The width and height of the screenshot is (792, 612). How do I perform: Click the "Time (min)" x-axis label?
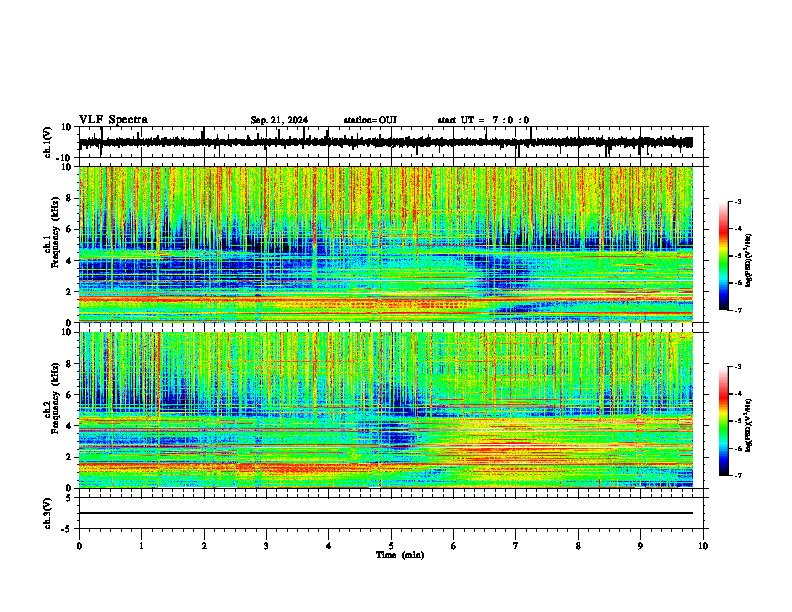pos(400,555)
